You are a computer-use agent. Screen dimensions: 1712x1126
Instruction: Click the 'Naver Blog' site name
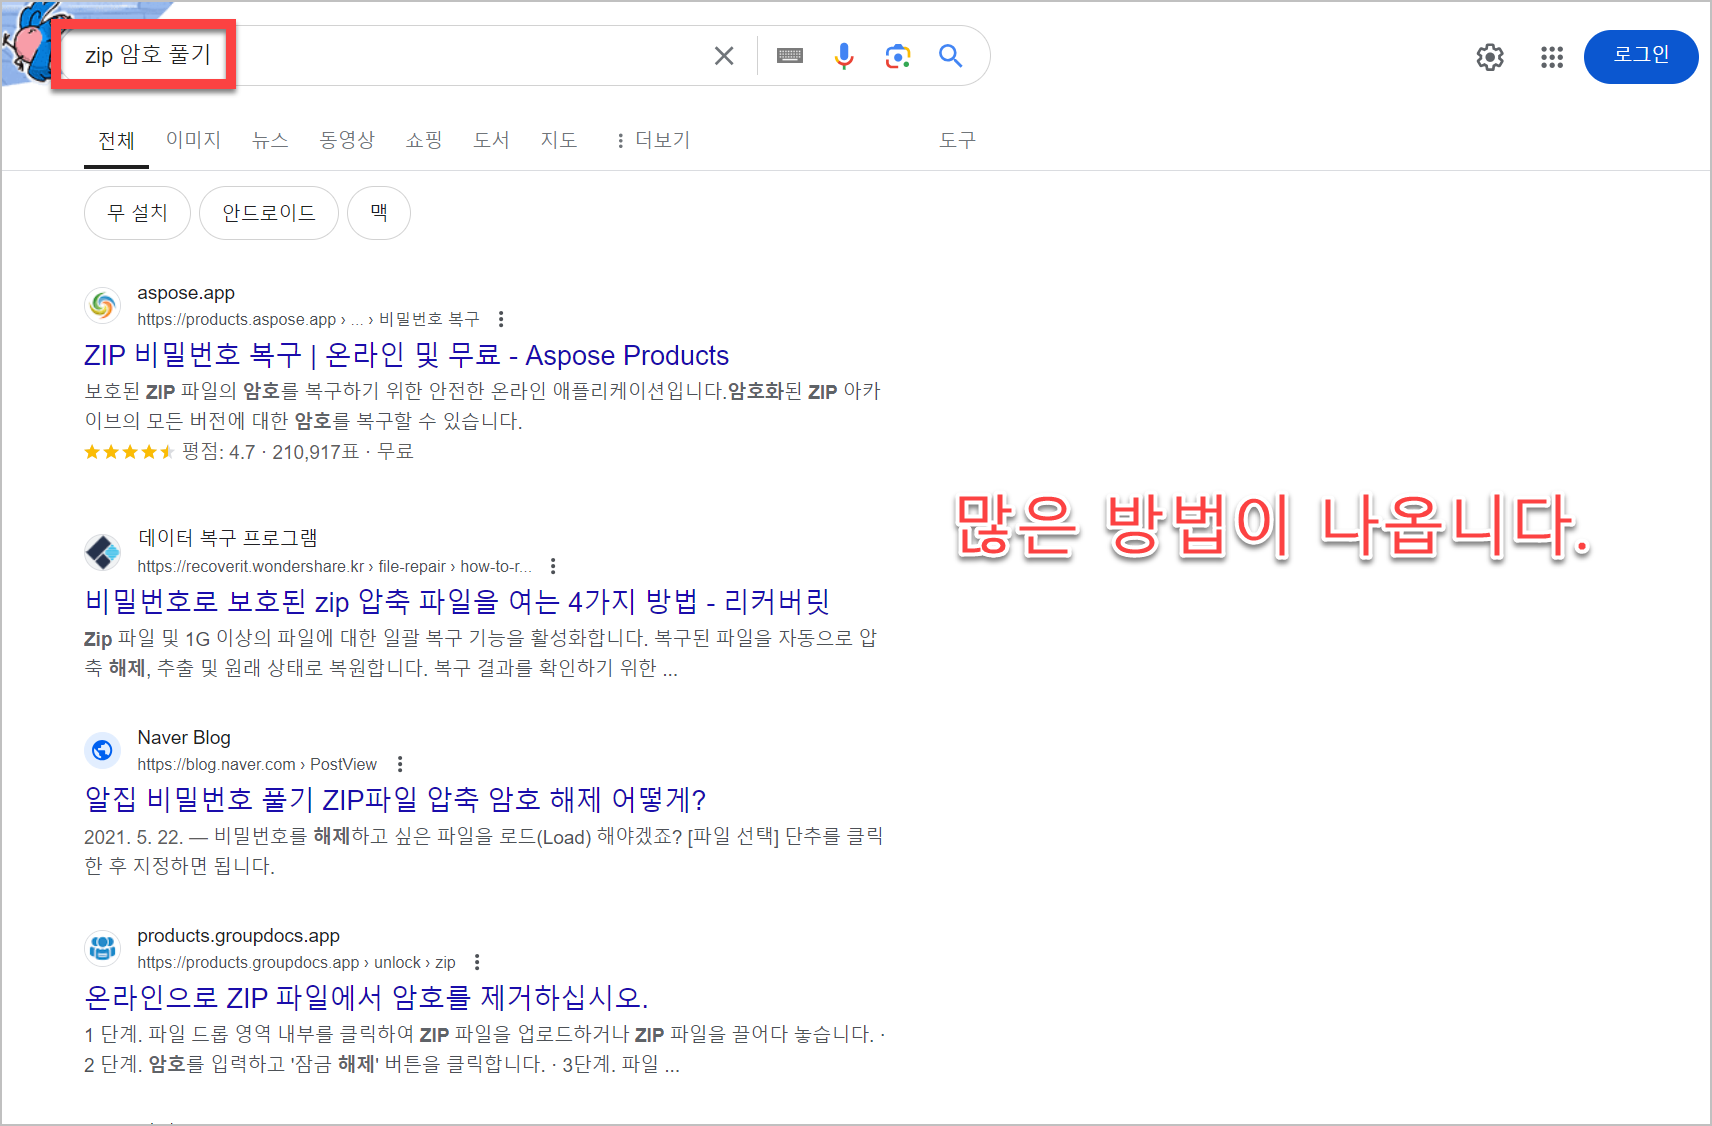point(184,738)
